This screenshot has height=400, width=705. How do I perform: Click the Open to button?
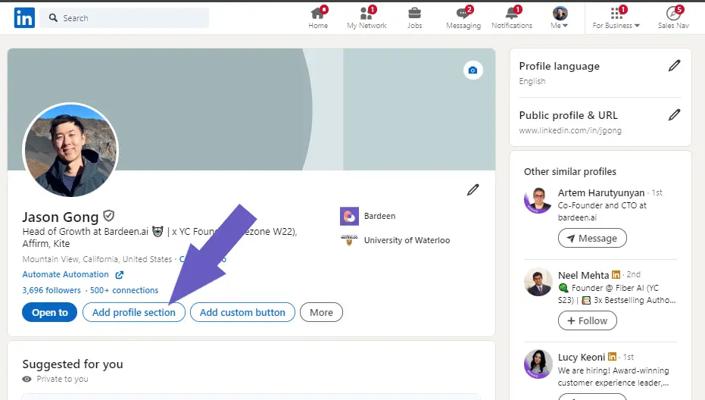click(49, 312)
